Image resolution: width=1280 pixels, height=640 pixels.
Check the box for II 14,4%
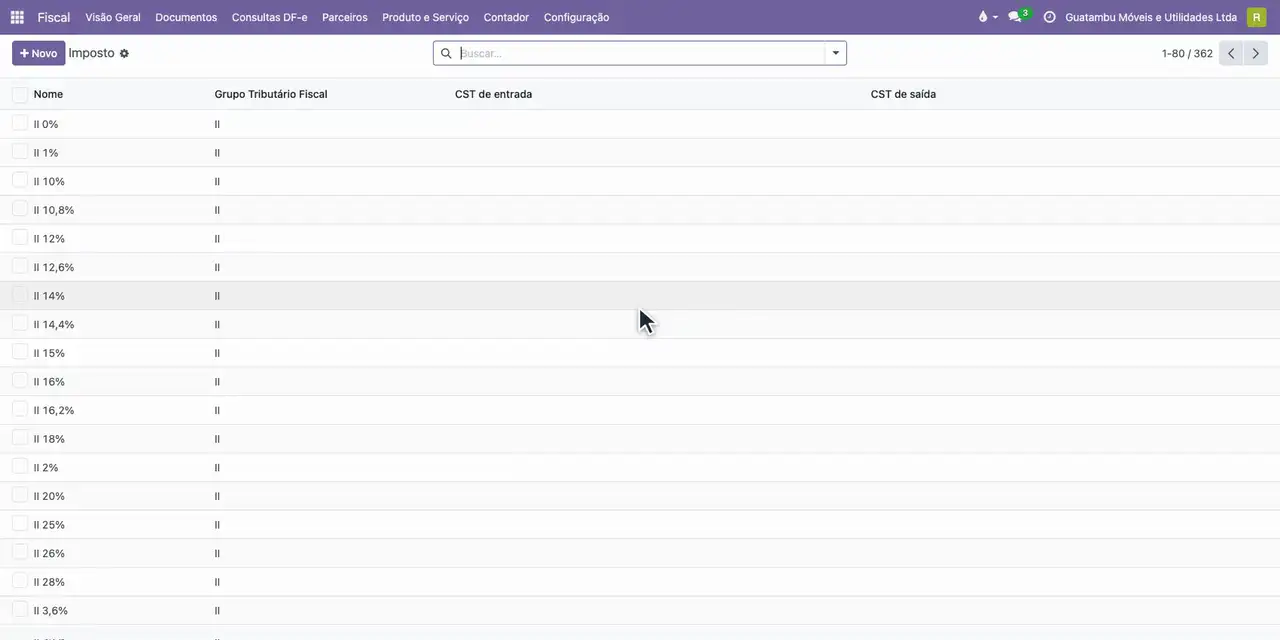tap(20, 324)
